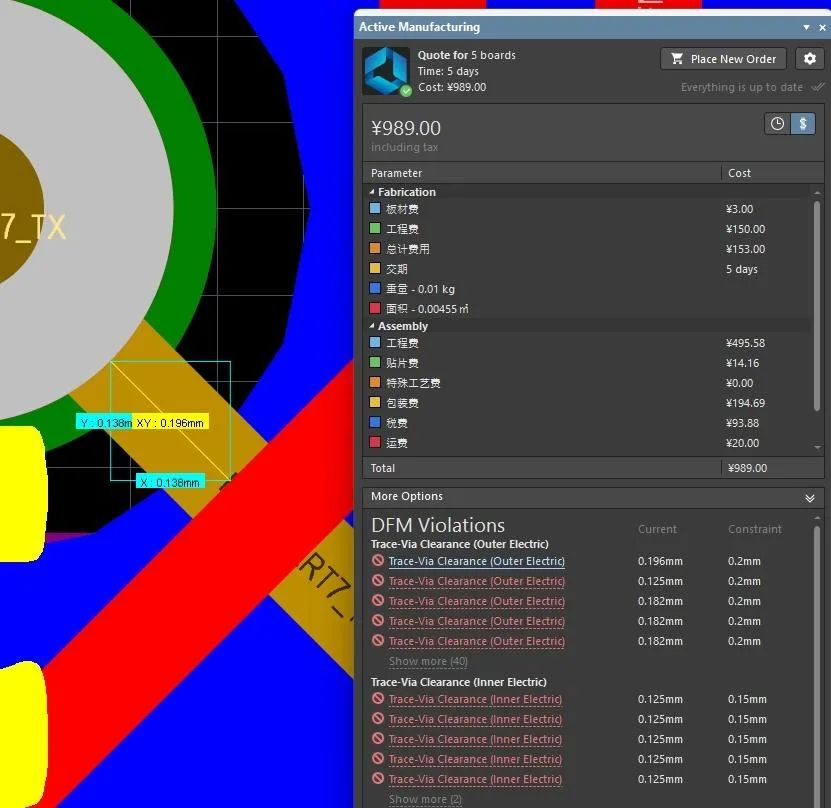Show more (40) outer electric violations
This screenshot has width=831, height=808.
[x=428, y=661]
